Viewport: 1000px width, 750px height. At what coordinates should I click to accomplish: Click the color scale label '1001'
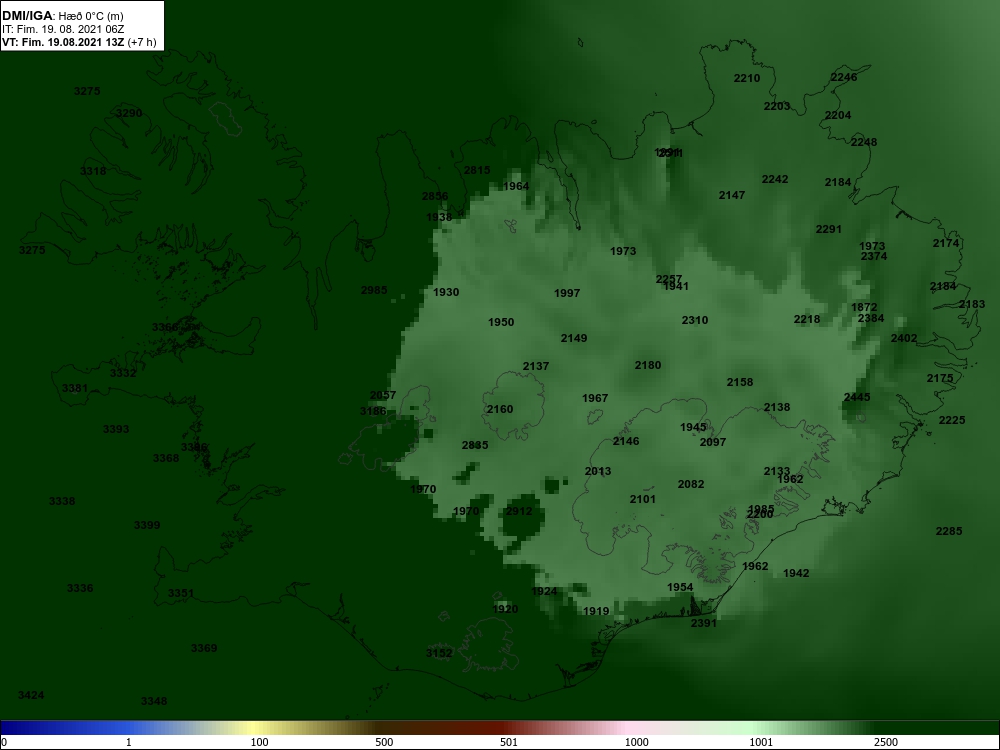(761, 742)
